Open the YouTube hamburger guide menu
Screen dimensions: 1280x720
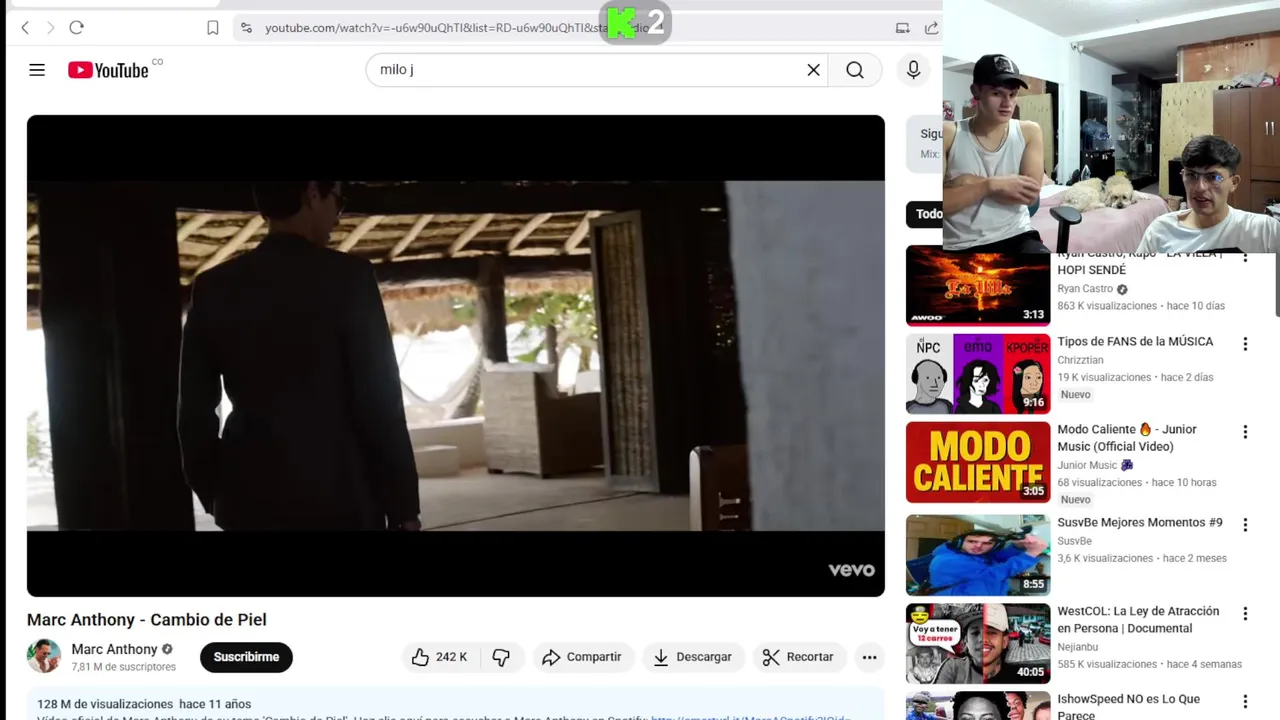(37, 70)
